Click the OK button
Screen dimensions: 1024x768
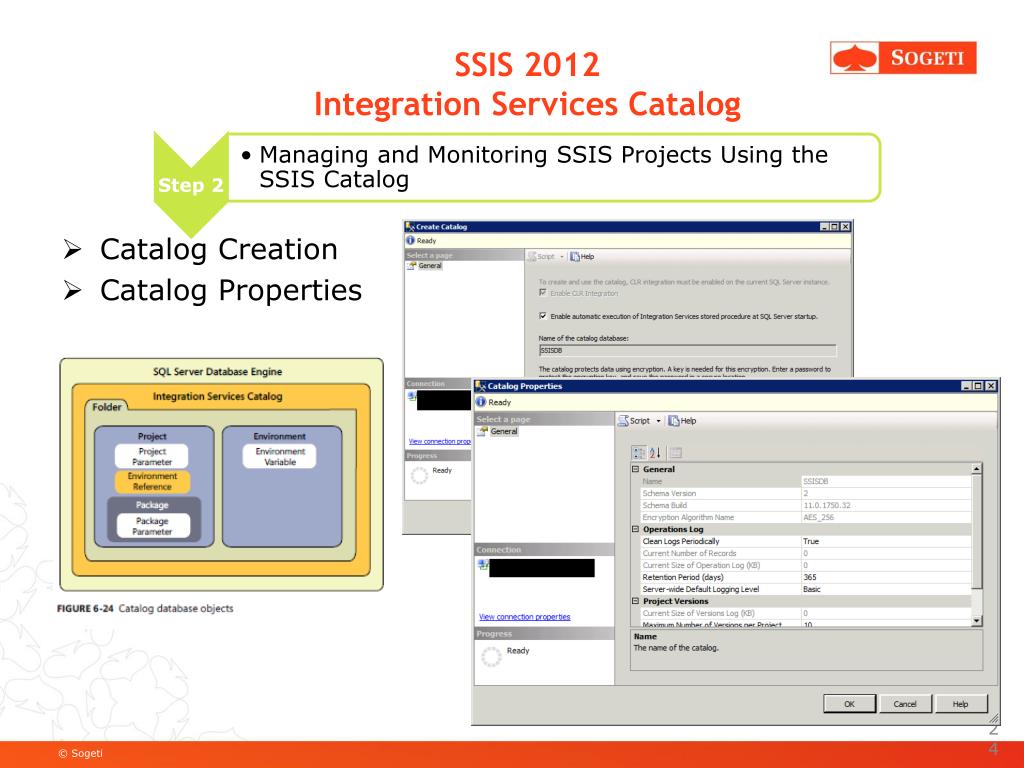[849, 704]
